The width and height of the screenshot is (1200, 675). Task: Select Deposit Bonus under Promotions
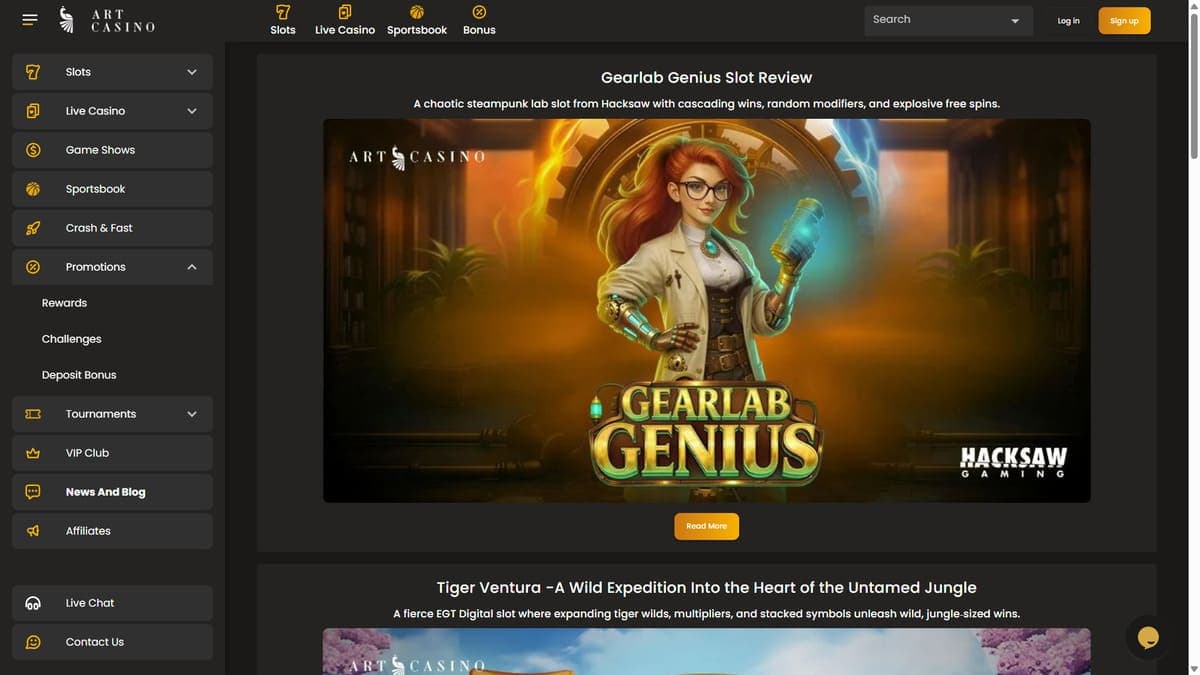click(x=79, y=375)
